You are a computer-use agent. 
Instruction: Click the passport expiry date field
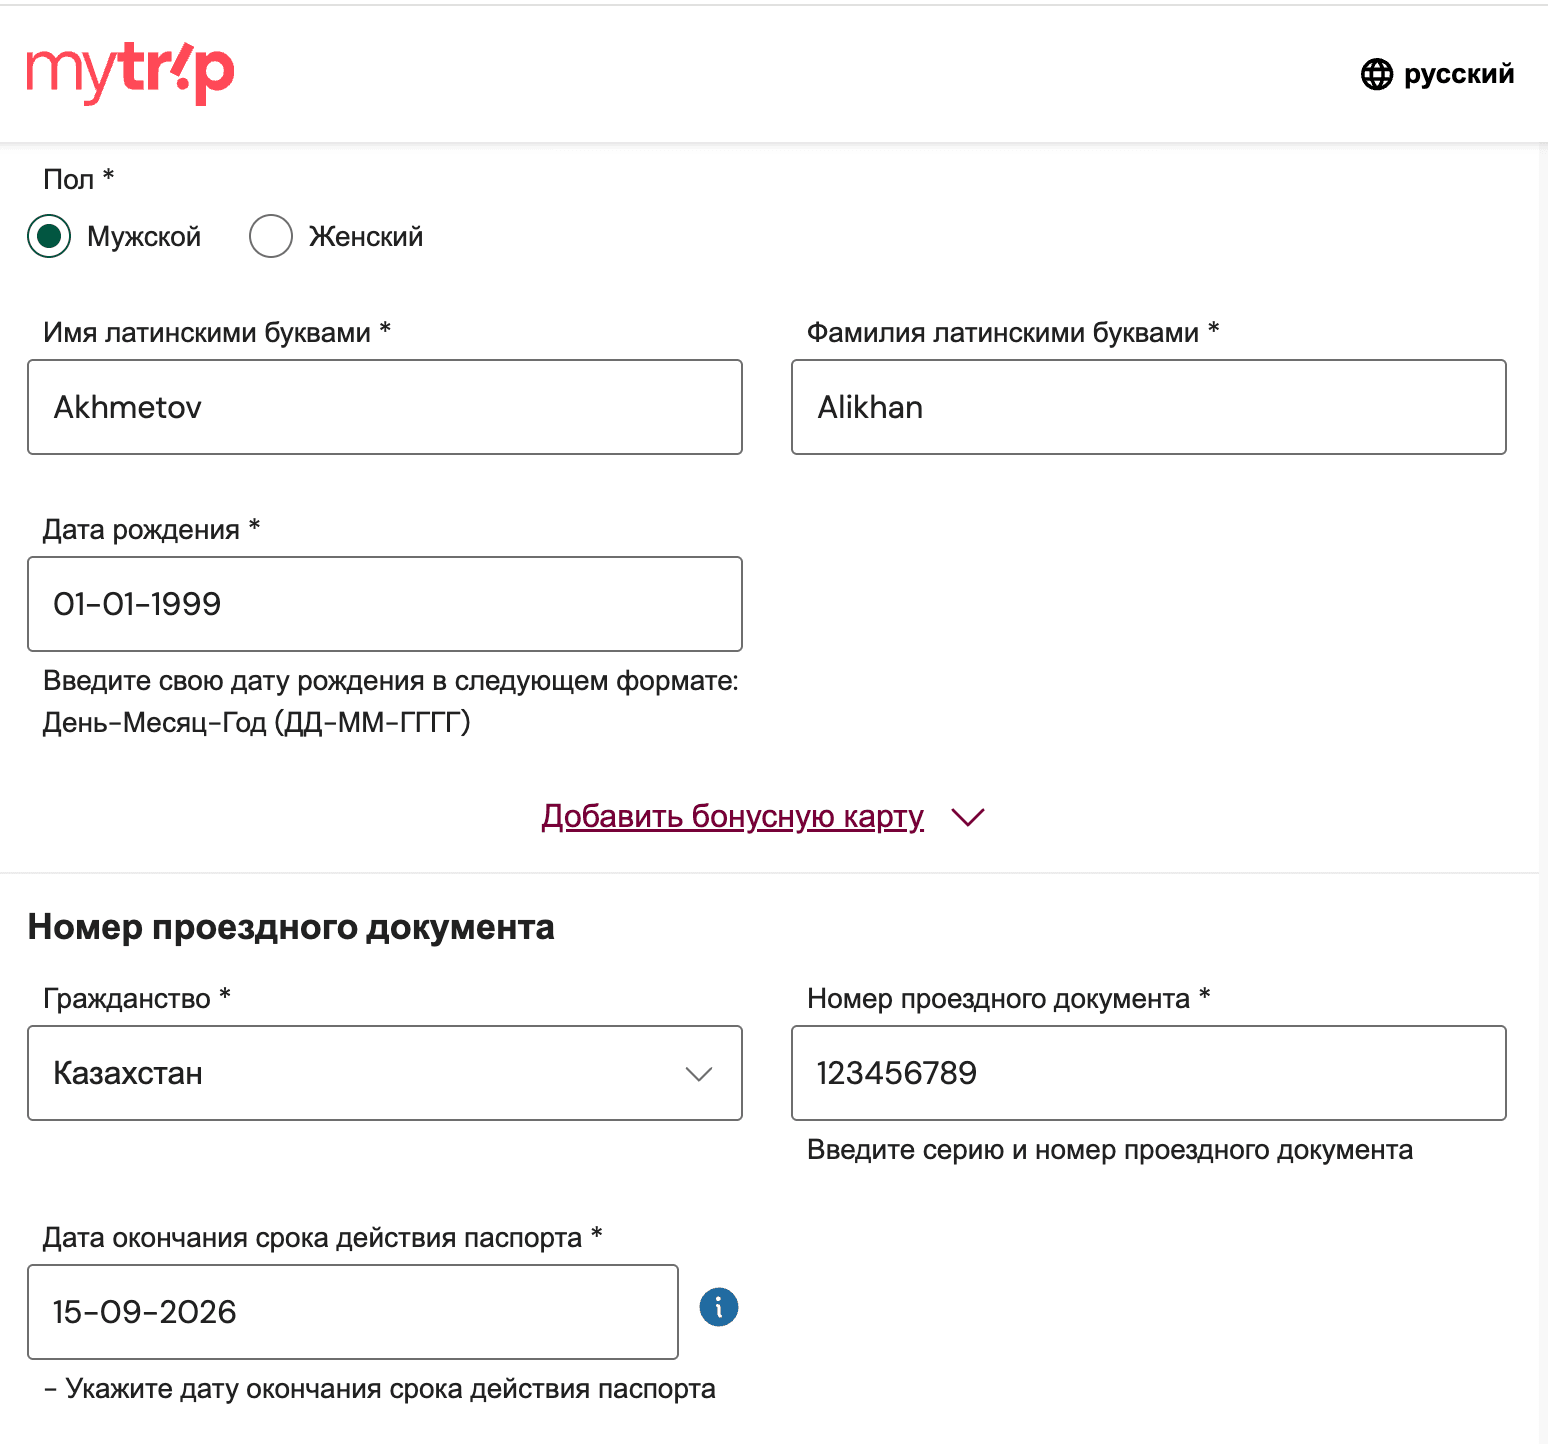click(352, 1312)
